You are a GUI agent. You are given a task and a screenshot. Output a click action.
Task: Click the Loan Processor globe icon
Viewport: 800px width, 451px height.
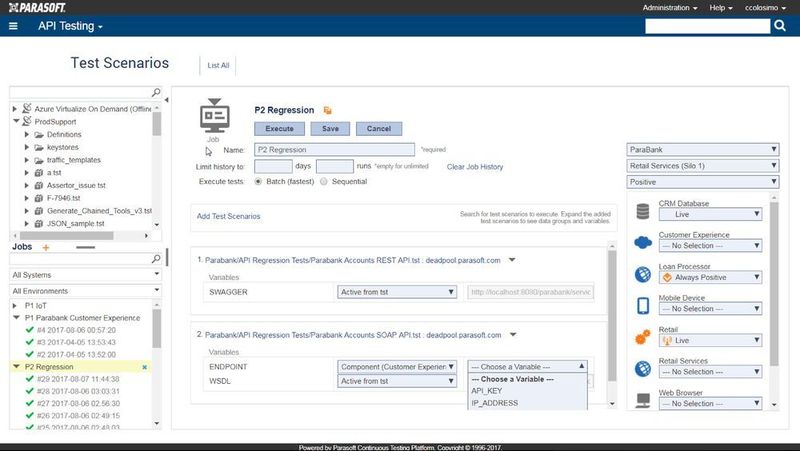pos(643,274)
